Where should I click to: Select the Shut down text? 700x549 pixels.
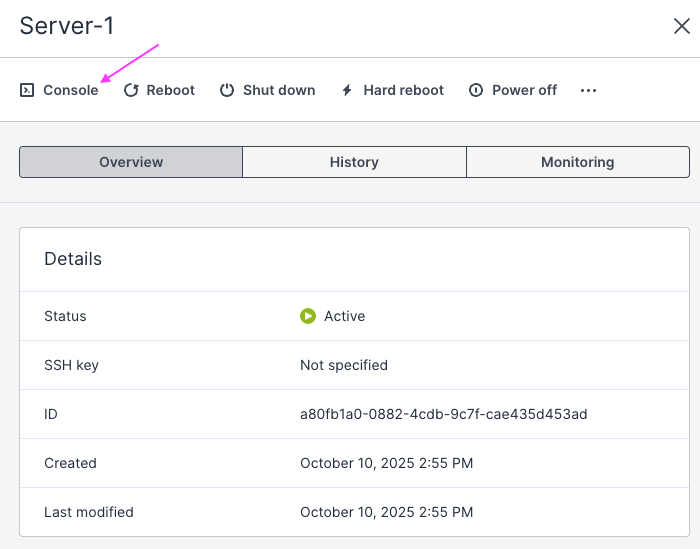(279, 90)
